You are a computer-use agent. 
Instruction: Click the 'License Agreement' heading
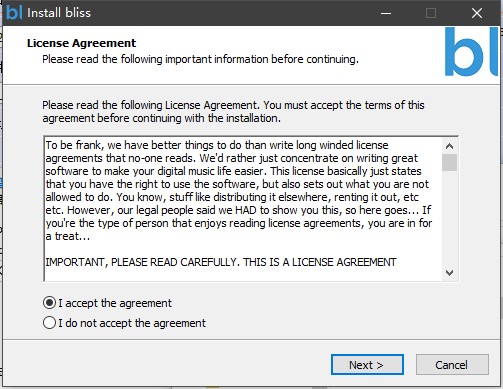(82, 43)
